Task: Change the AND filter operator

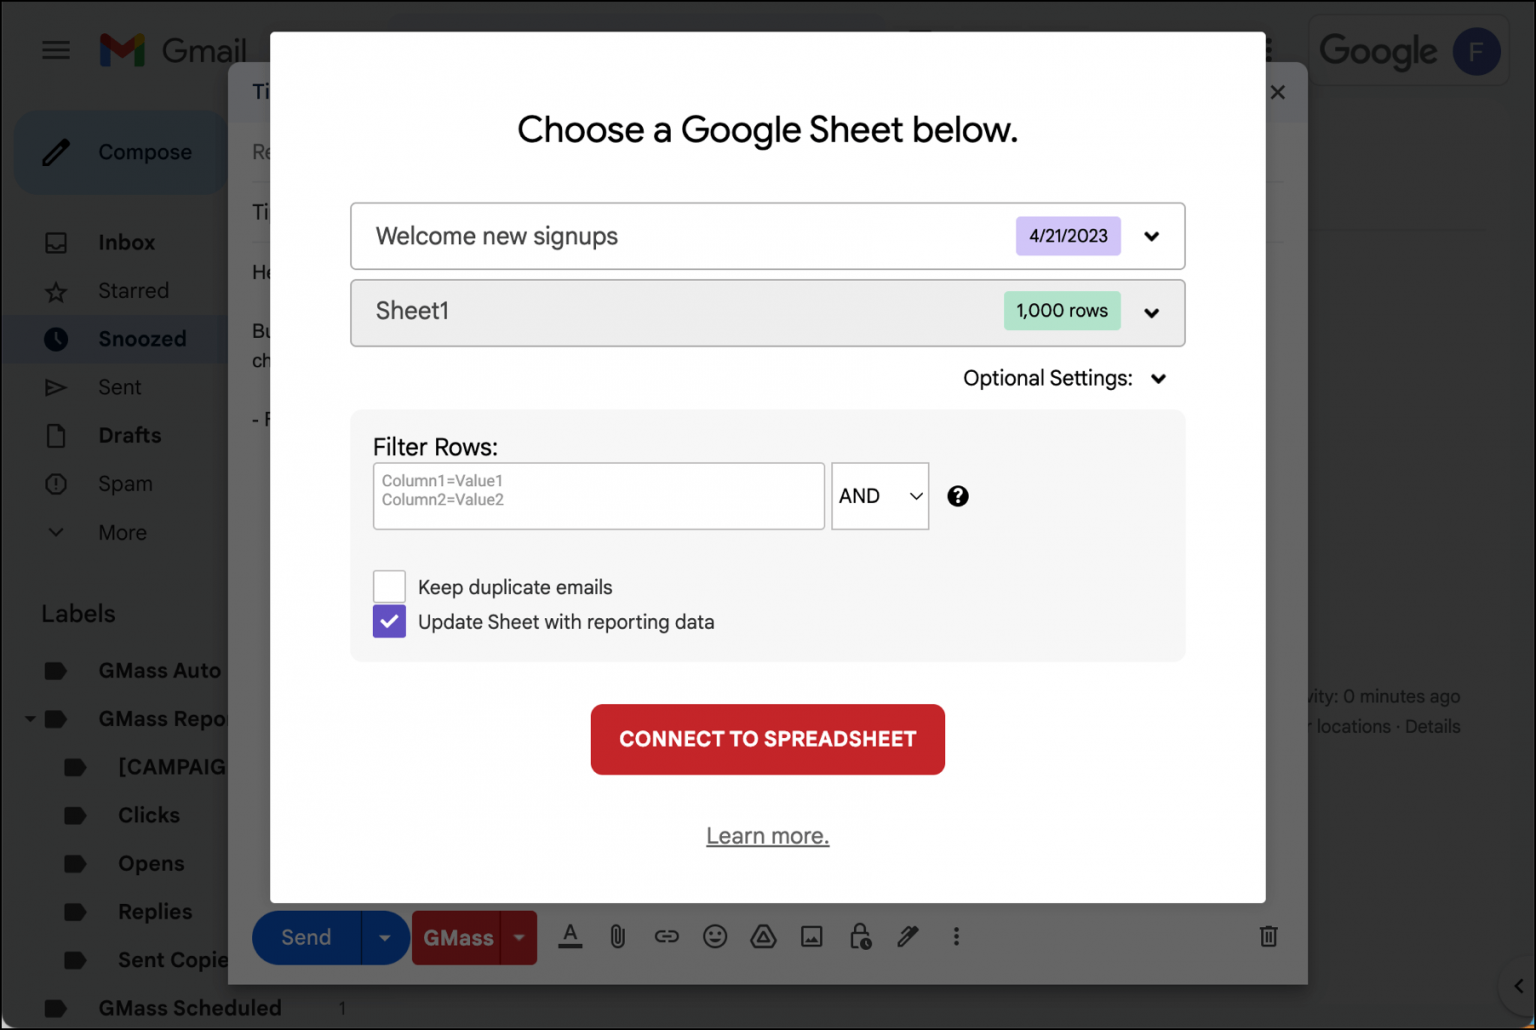Action: point(879,495)
